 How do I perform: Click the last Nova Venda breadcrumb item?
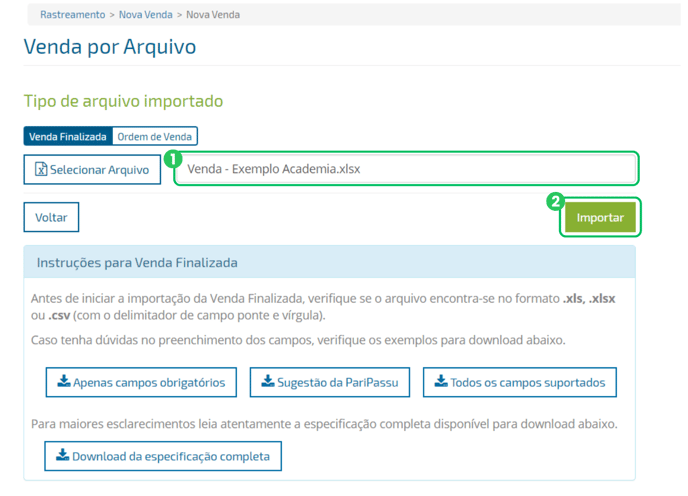click(212, 15)
